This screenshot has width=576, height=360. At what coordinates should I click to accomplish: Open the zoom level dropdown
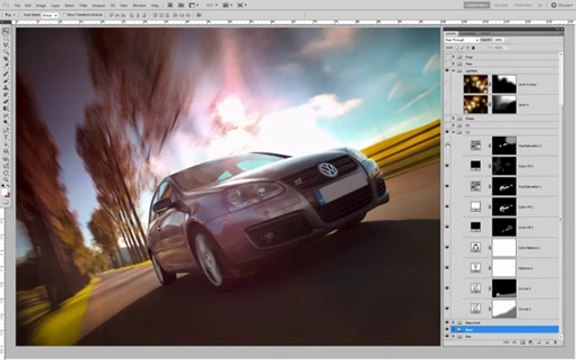pos(211,5)
